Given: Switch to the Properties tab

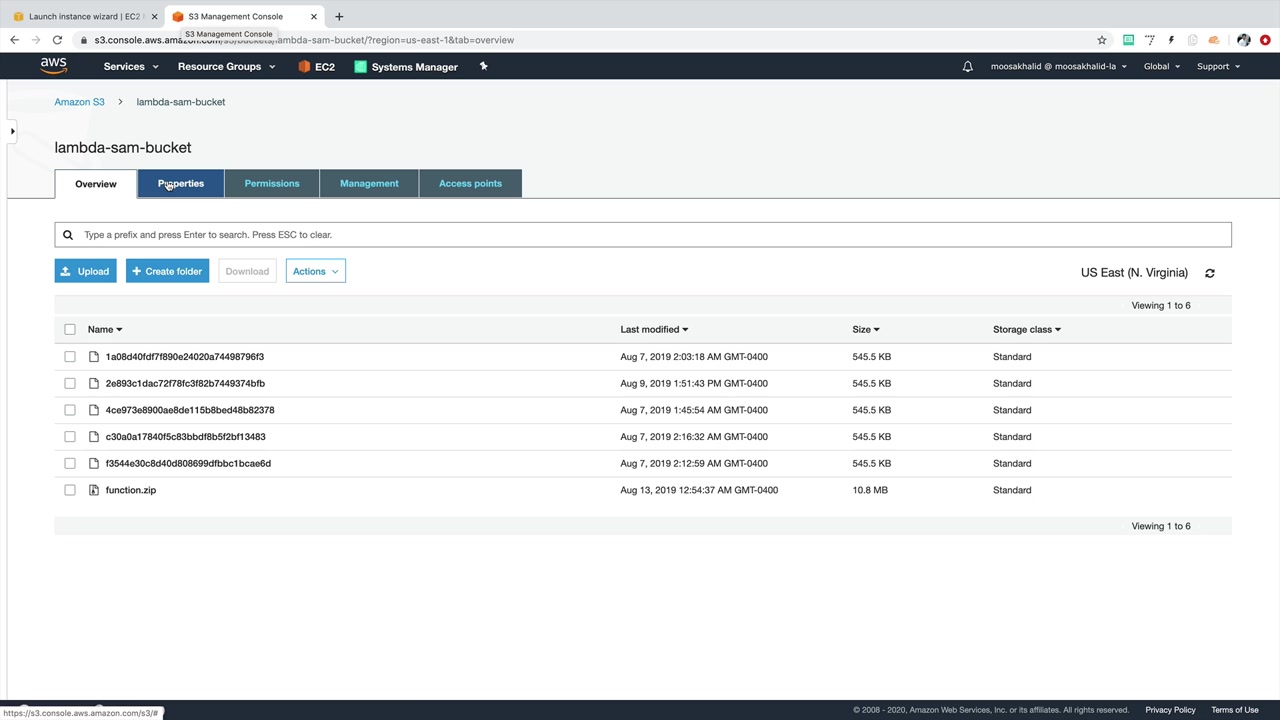Looking at the screenshot, I should tap(181, 184).
